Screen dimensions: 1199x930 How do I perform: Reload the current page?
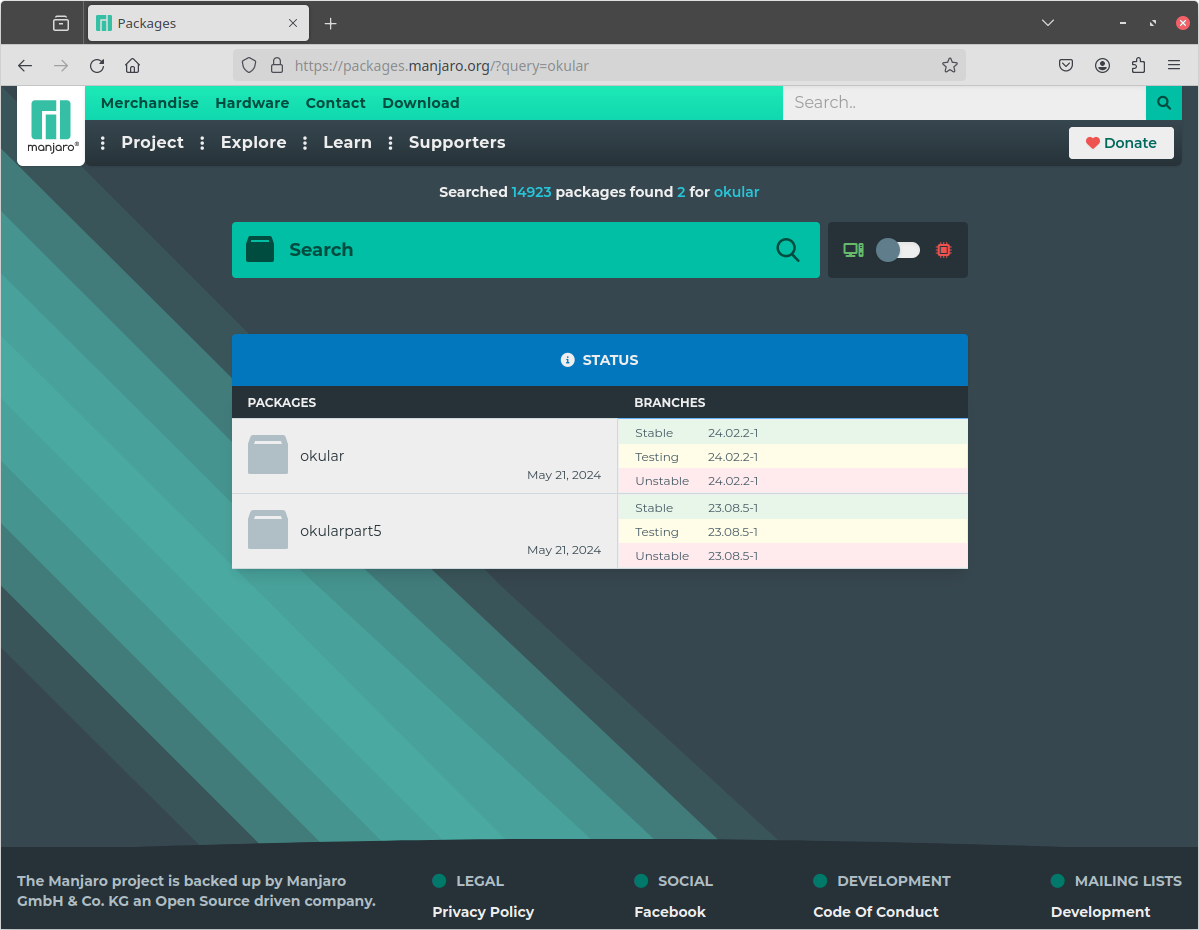(97, 66)
